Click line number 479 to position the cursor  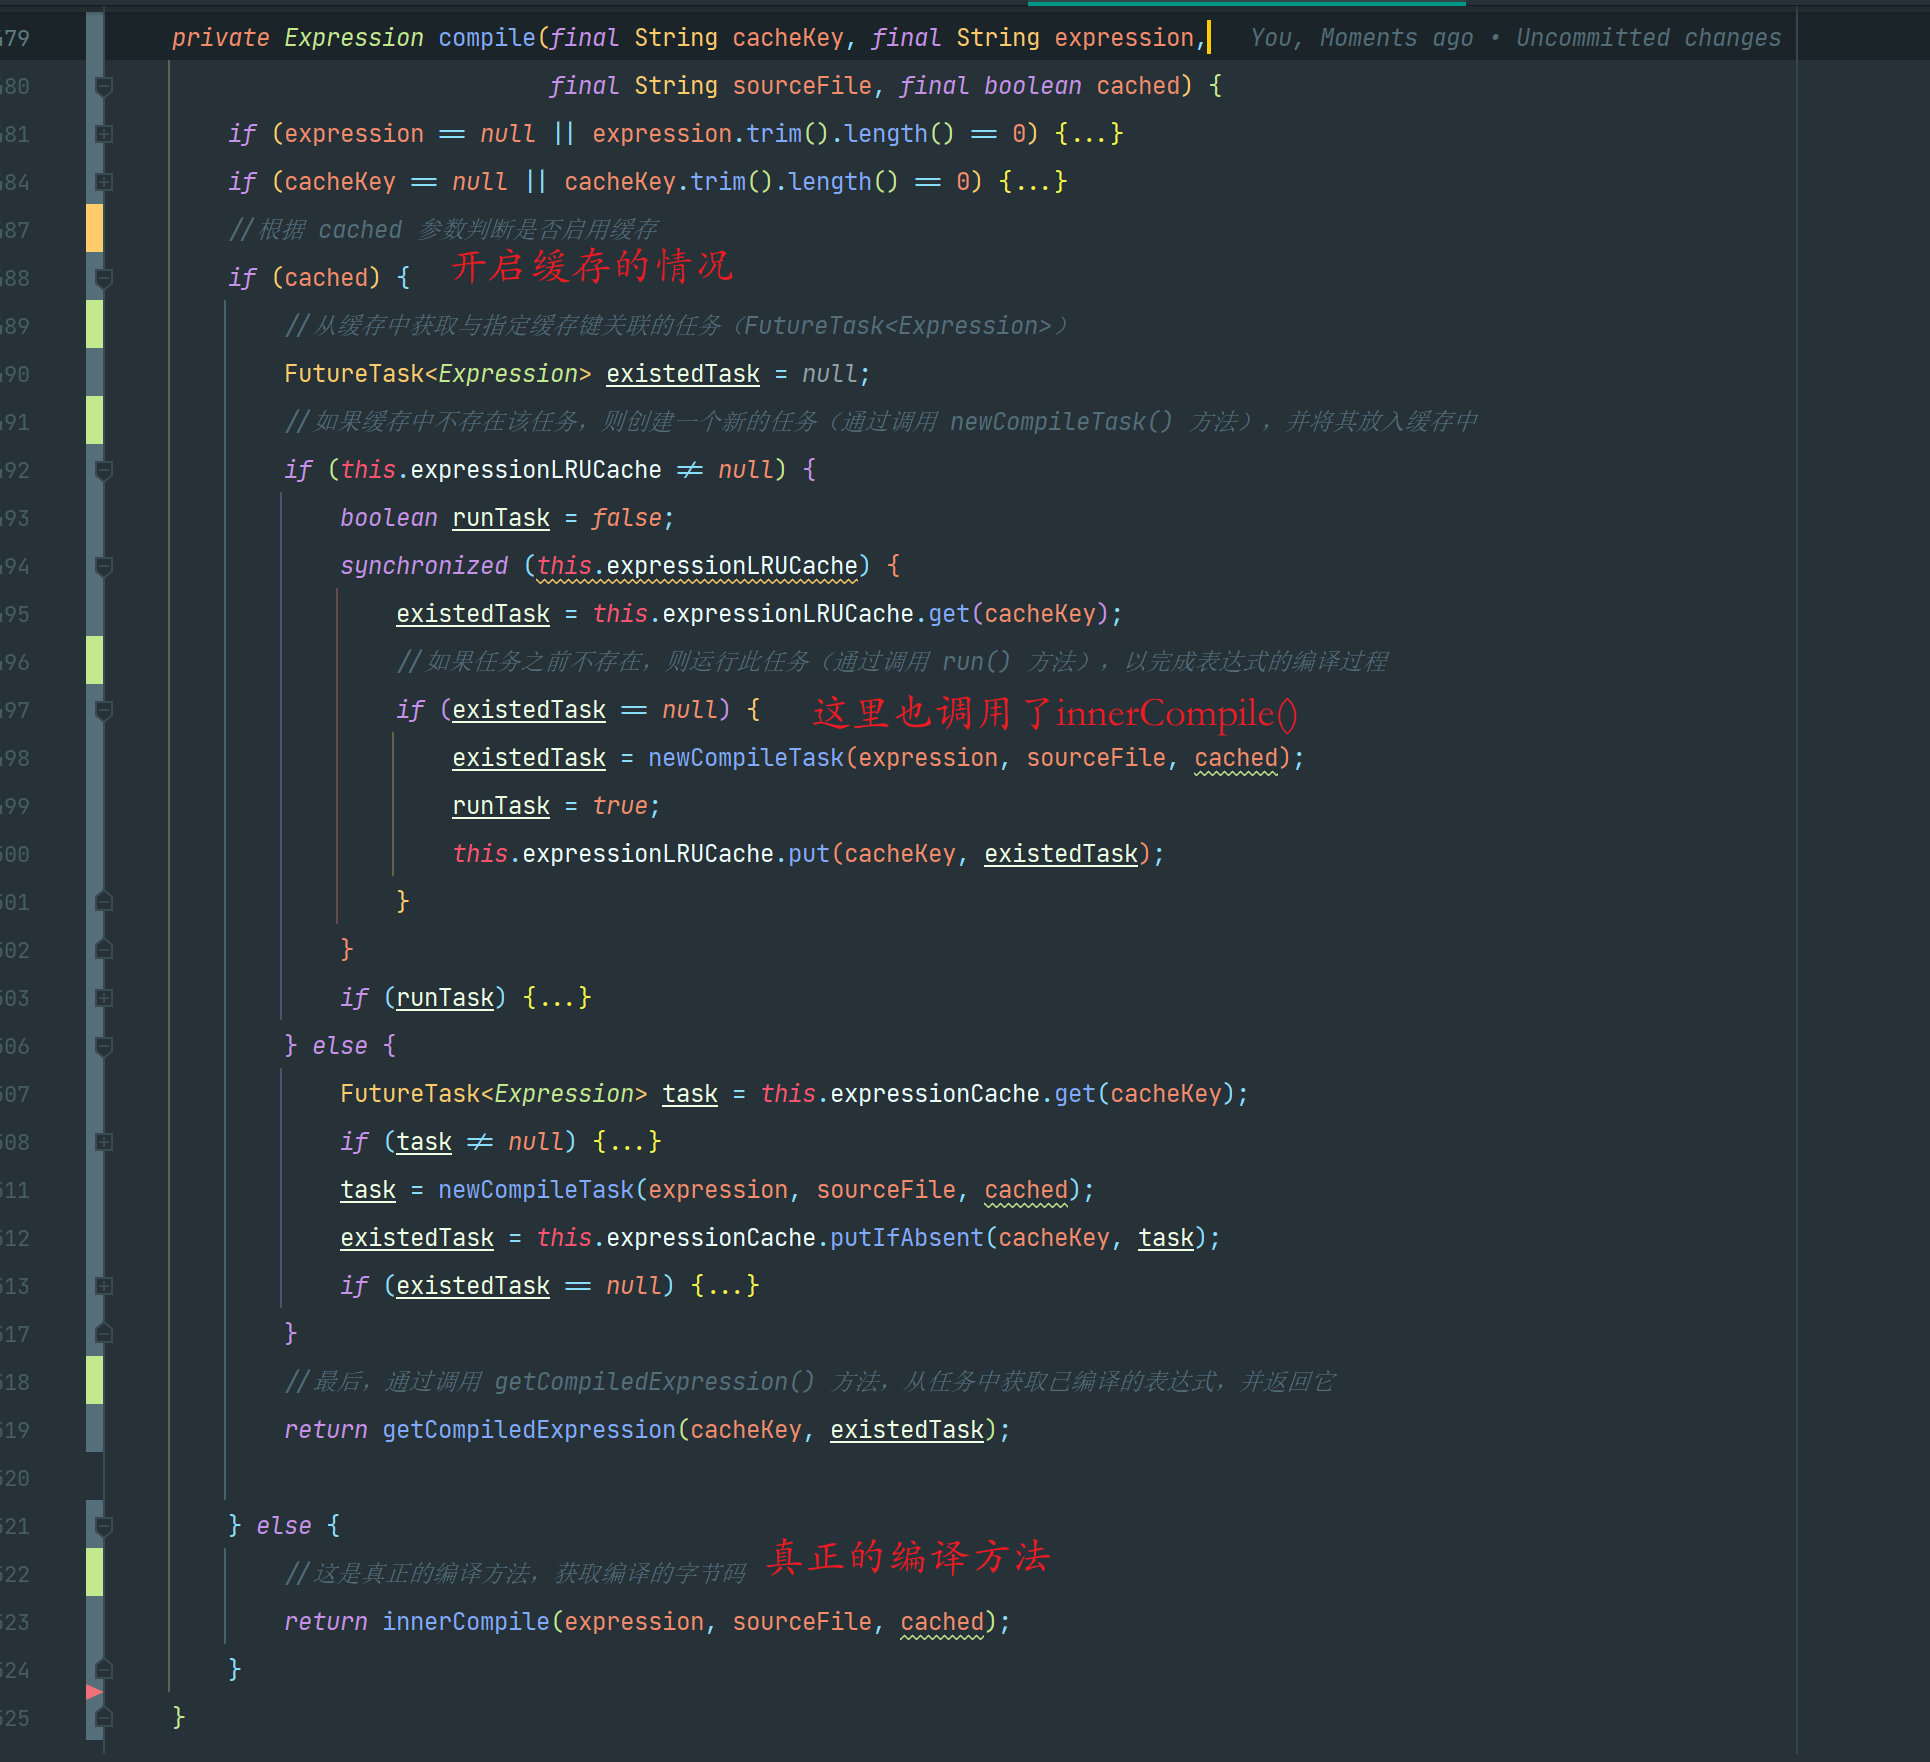[15, 37]
